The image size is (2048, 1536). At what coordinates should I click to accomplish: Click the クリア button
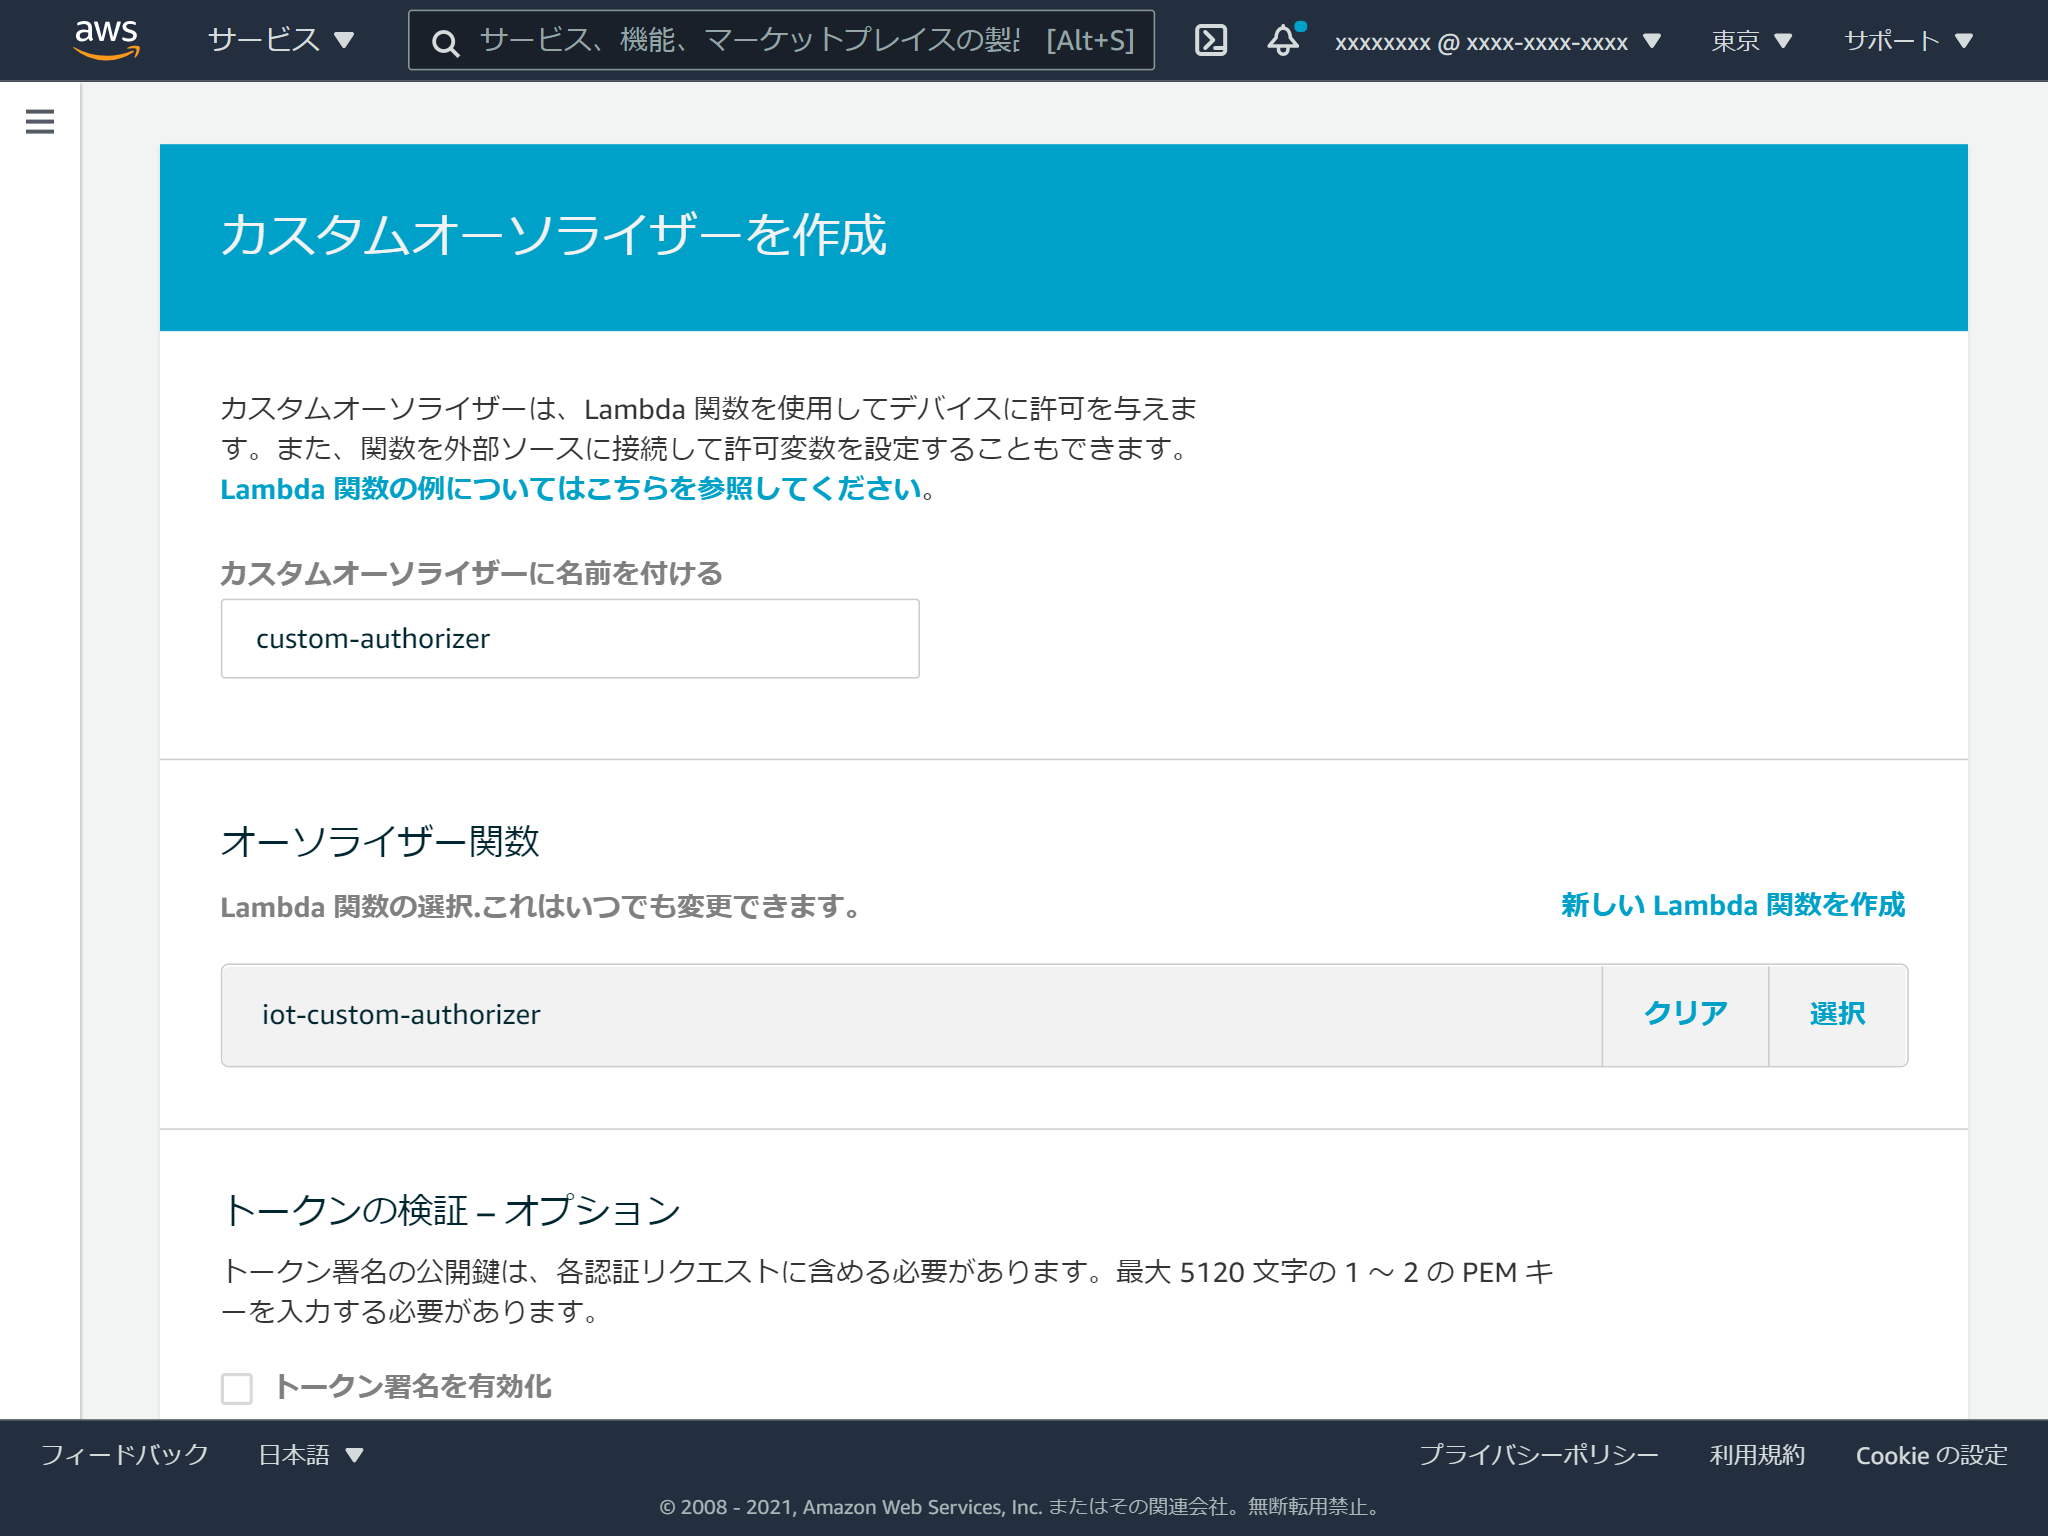(1685, 1013)
